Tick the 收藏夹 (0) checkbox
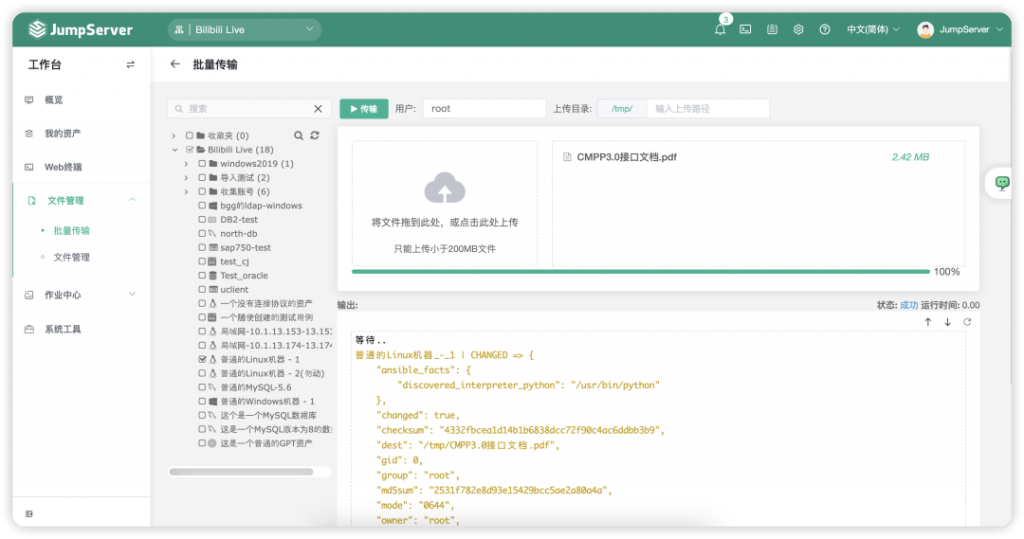 189,136
